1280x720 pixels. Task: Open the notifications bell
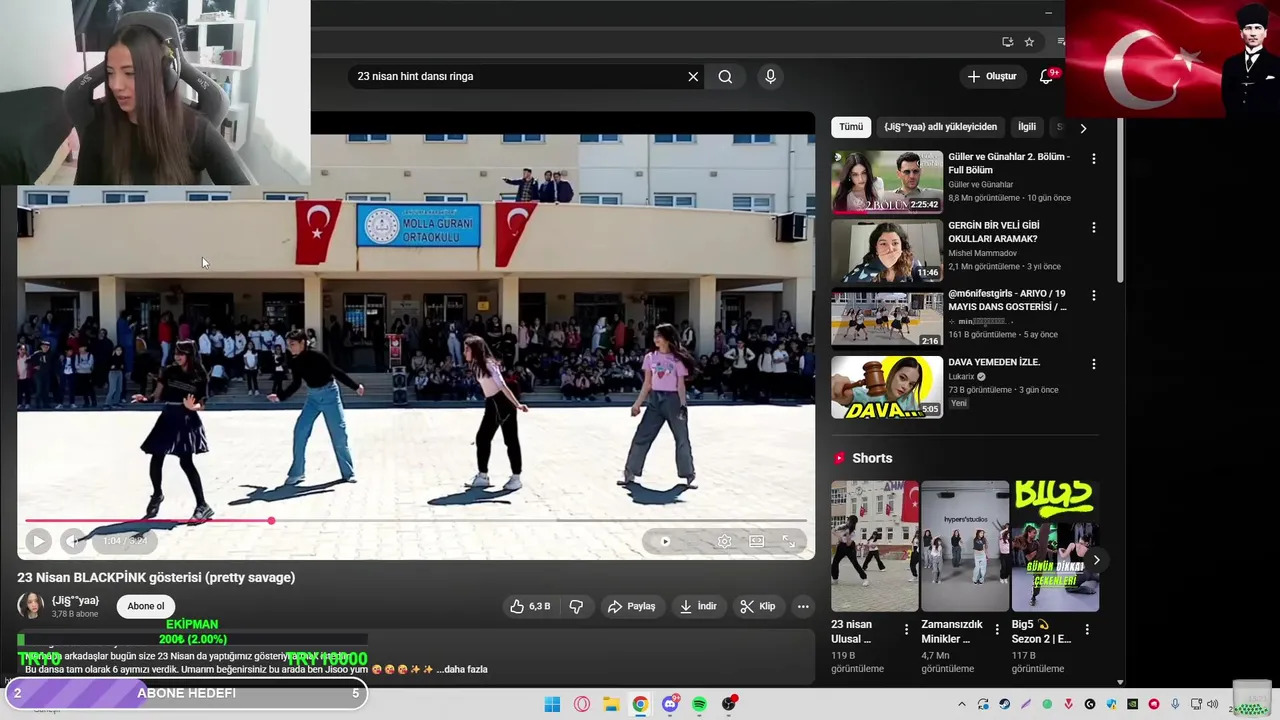pos(1046,76)
